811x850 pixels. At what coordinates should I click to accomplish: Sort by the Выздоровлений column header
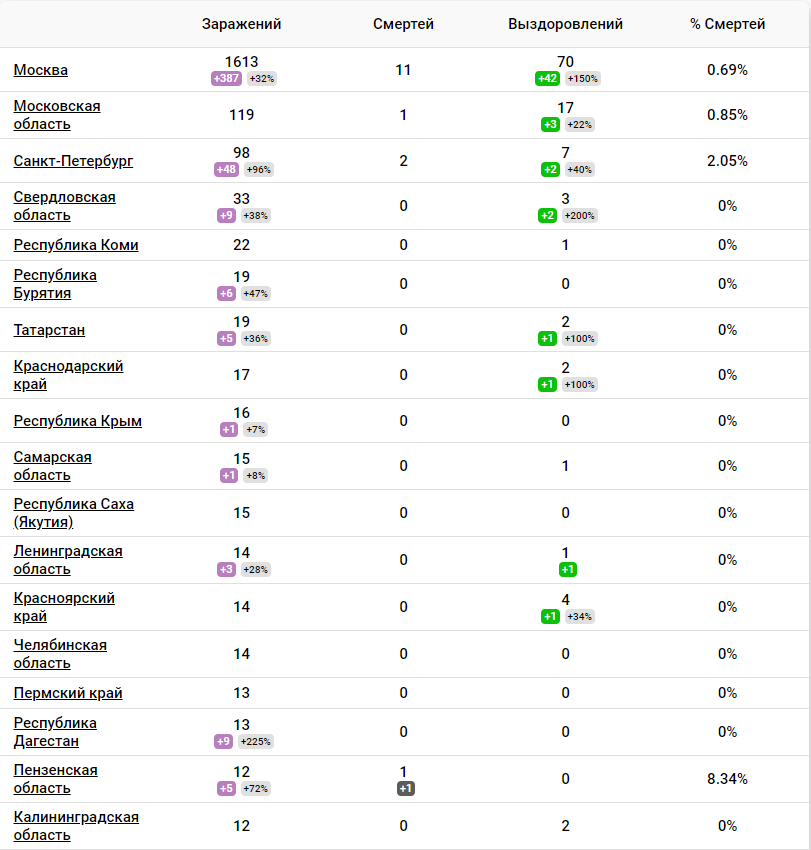click(x=564, y=22)
